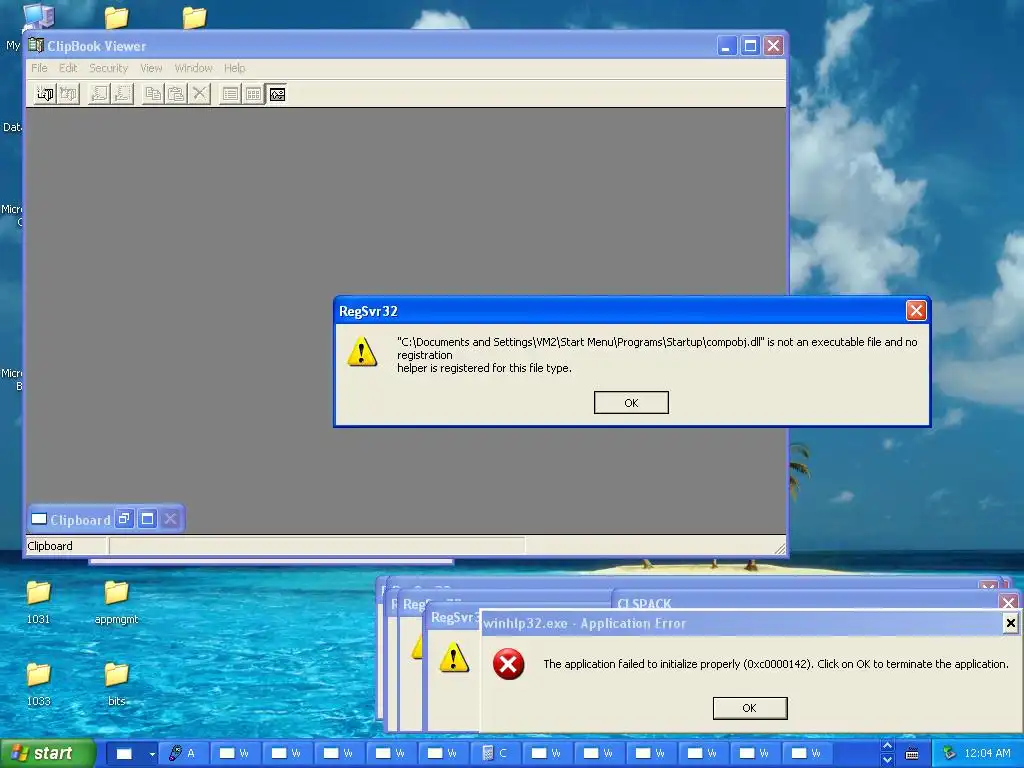Viewport: 1024px width, 768px height.
Task: Click the 12:04 AM clock
Action: [987, 753]
